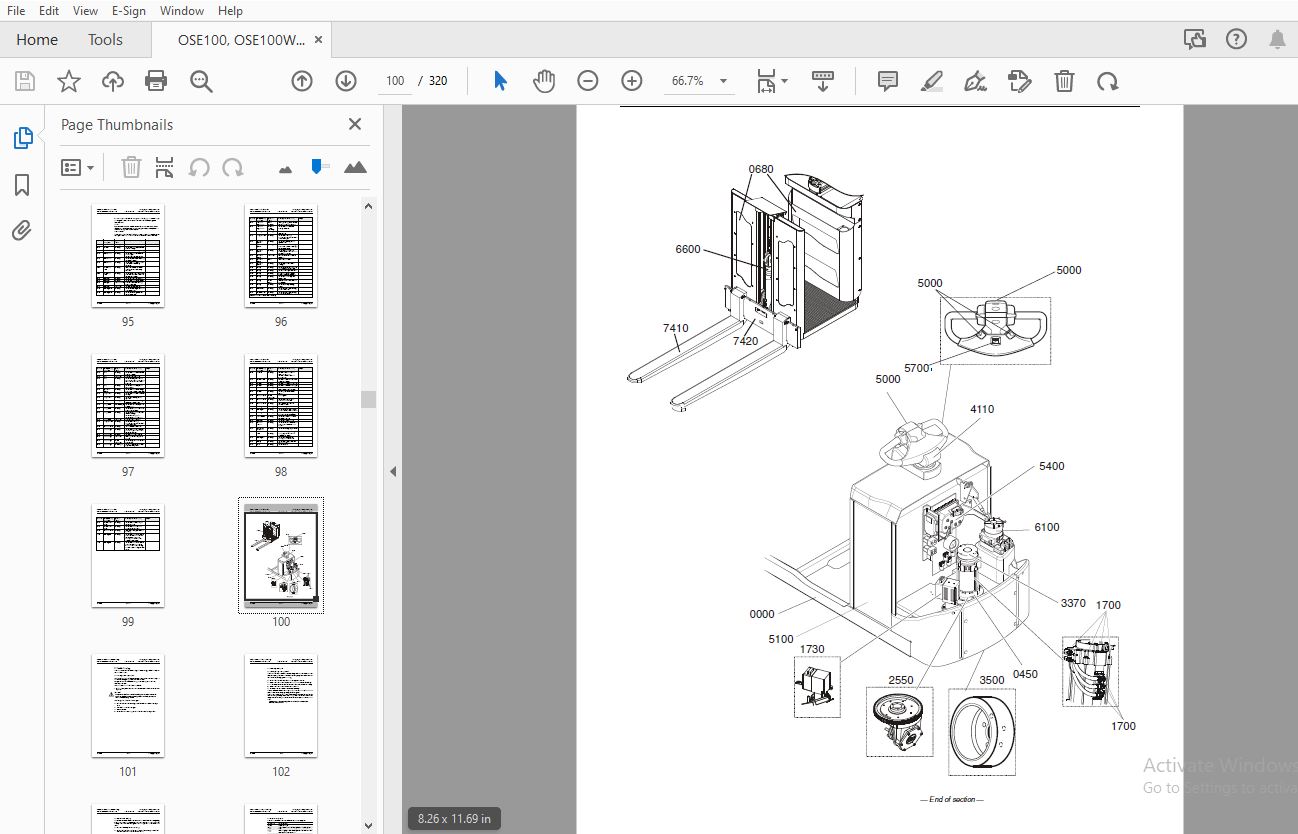Rotate the page view clockwise

(x=1107, y=81)
